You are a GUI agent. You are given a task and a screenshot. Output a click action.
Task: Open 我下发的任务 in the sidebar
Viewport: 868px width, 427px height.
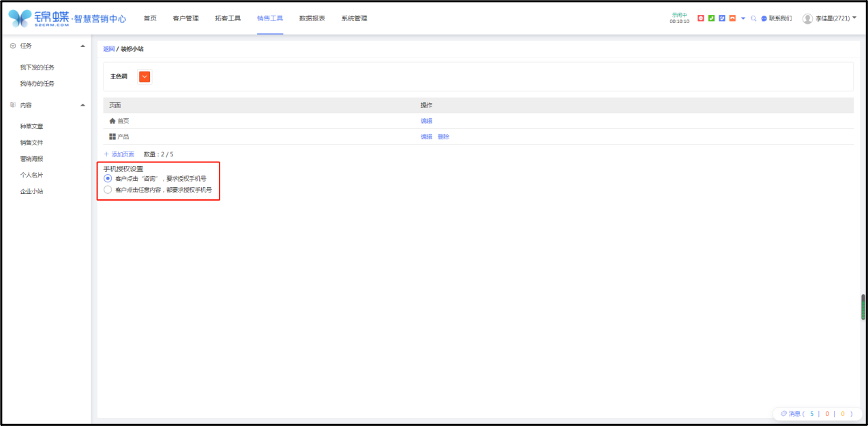pos(37,68)
